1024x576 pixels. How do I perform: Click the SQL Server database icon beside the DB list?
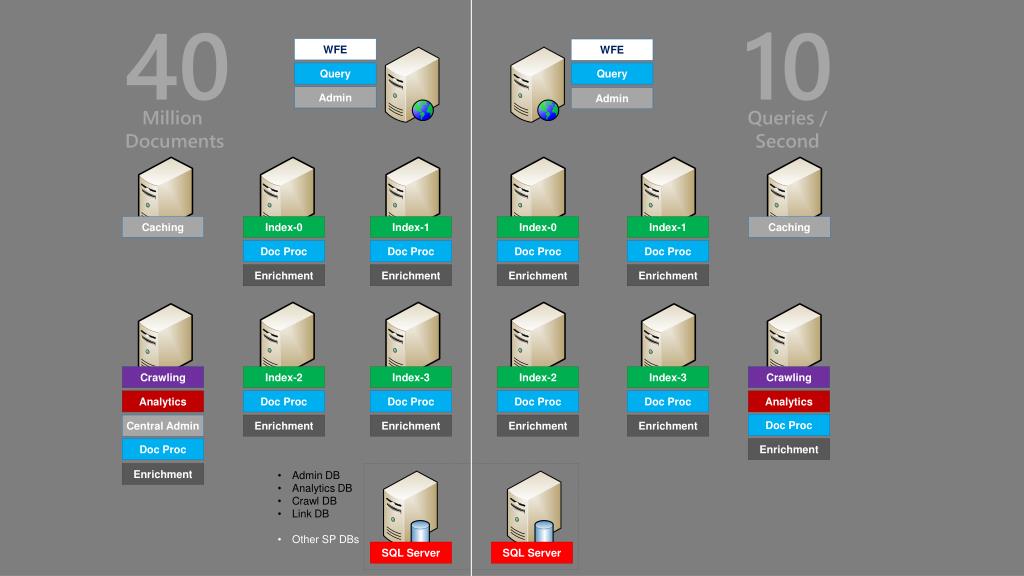tap(410, 507)
